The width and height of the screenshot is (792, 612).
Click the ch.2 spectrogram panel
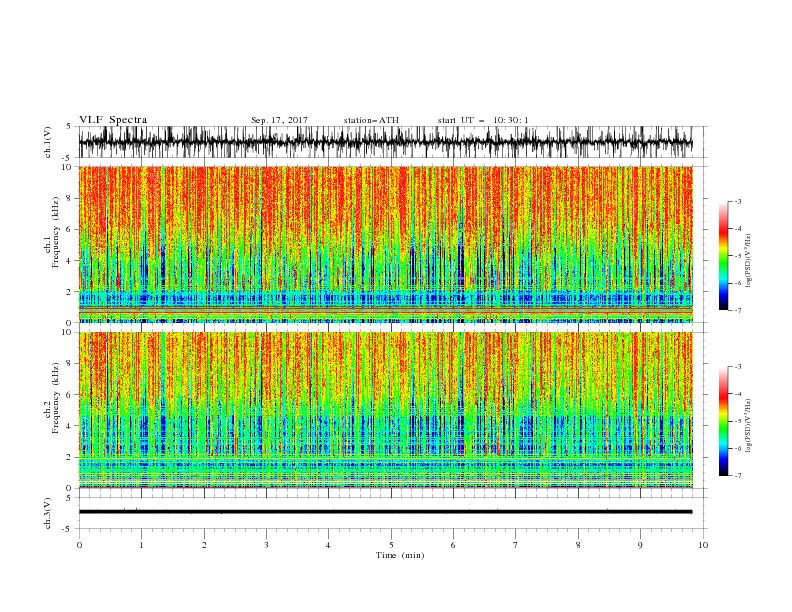point(385,410)
